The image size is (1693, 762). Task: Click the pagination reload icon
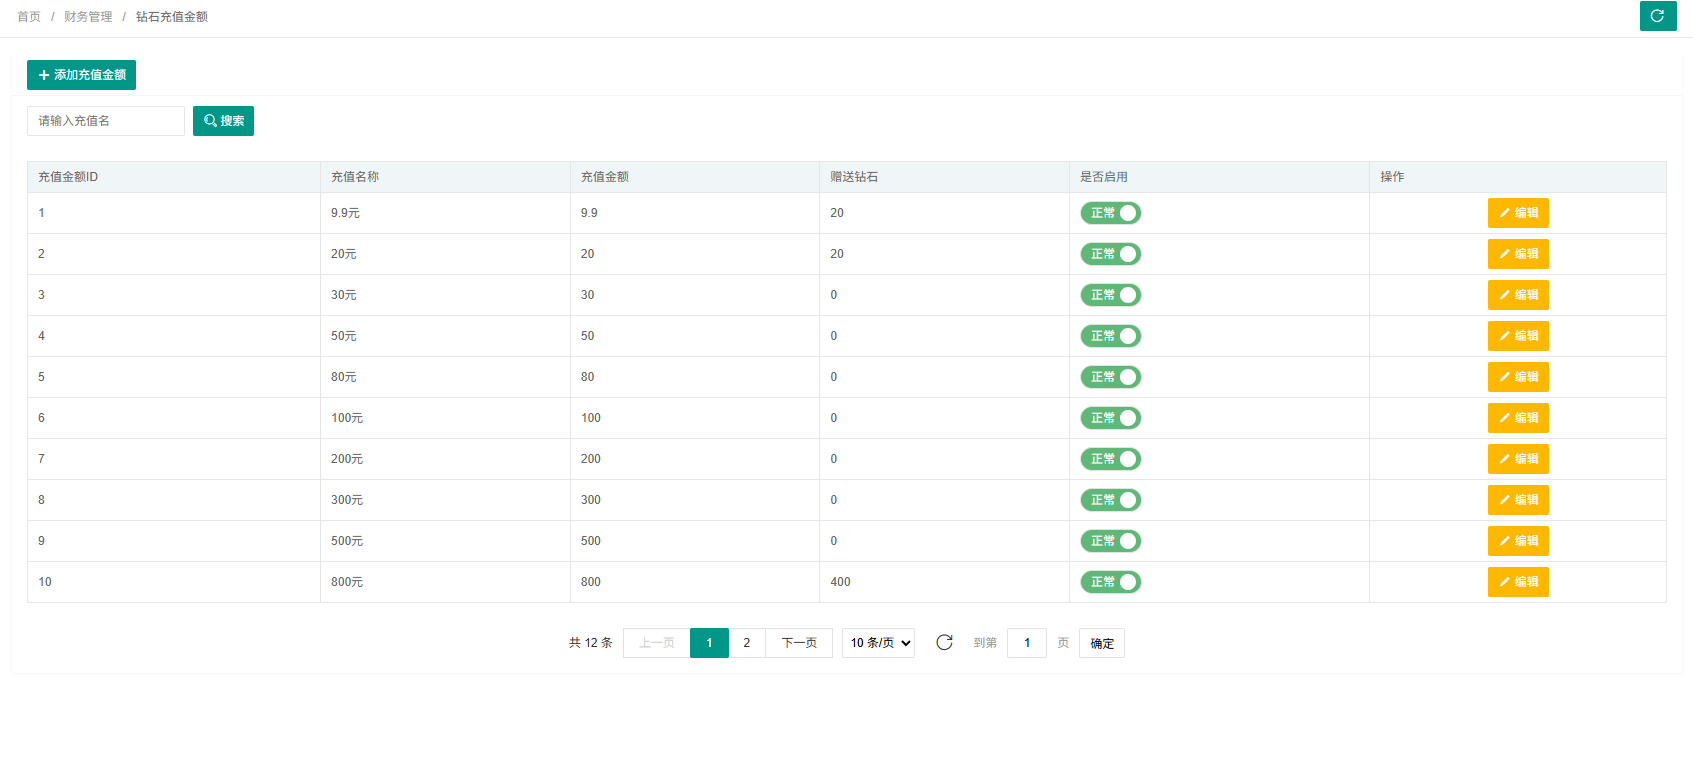[944, 643]
